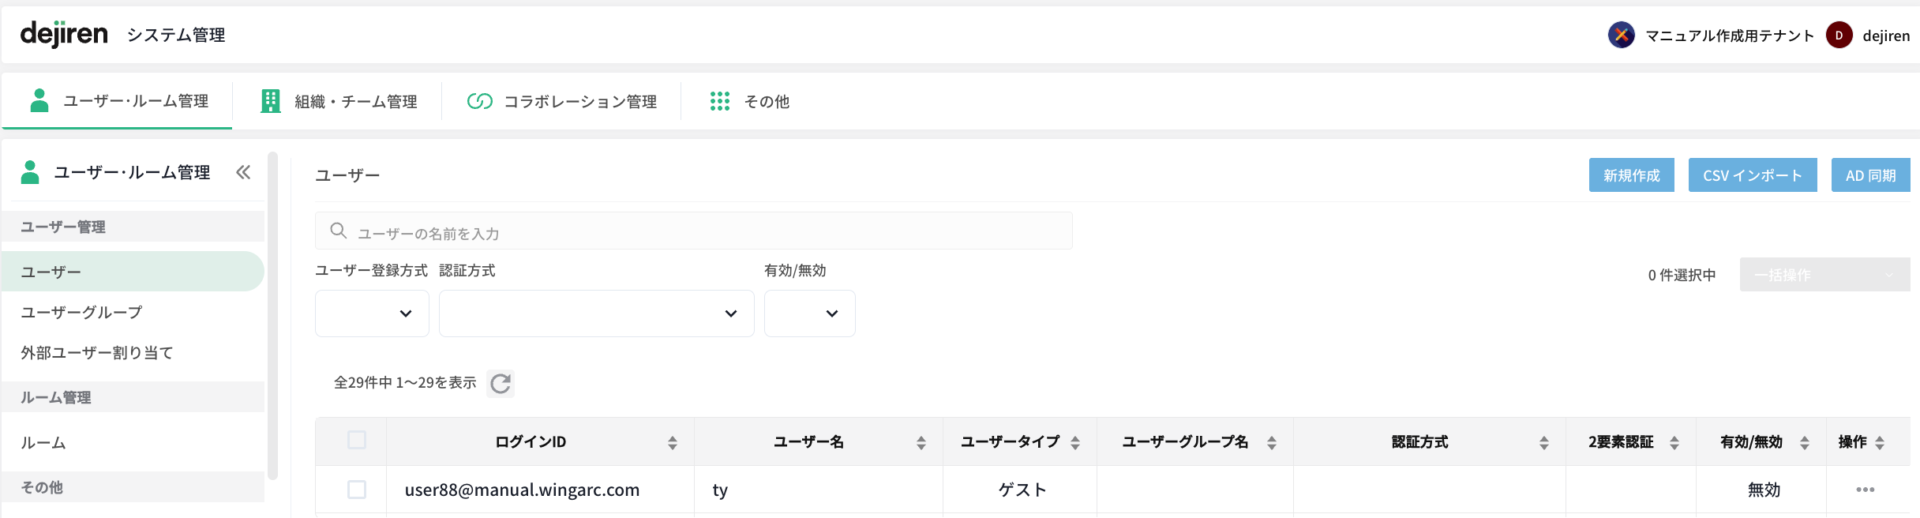The image size is (1920, 518).
Task: Sort the ログインID column with sort arrows
Action: click(672, 442)
